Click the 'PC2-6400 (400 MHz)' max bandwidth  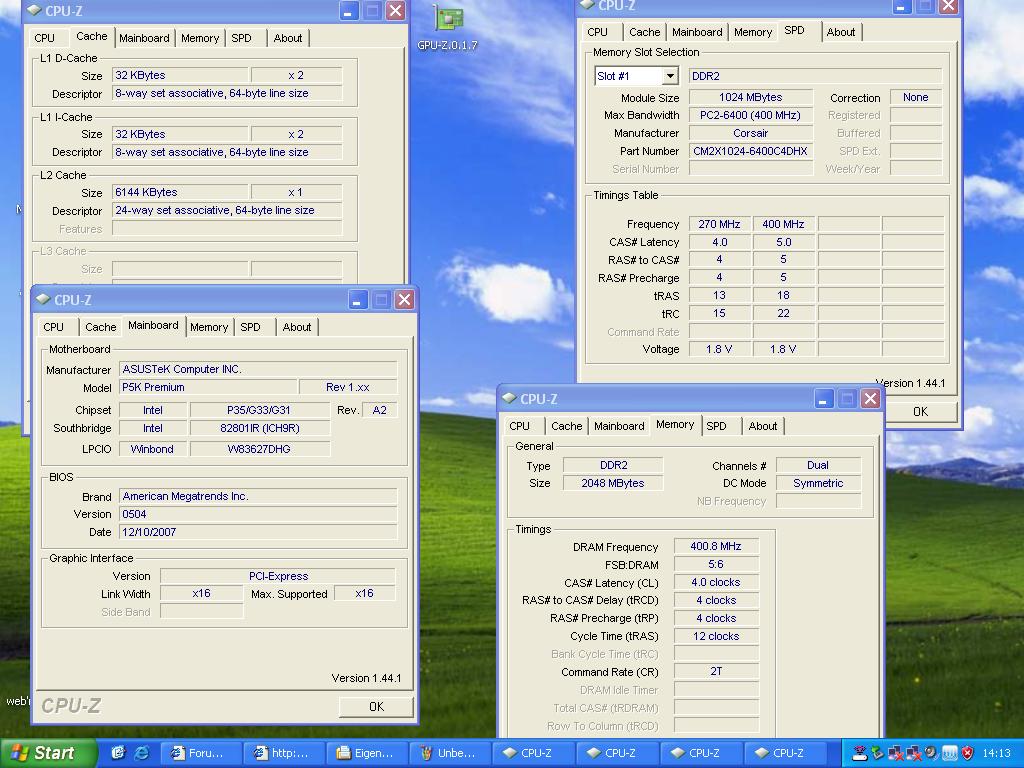coord(750,116)
